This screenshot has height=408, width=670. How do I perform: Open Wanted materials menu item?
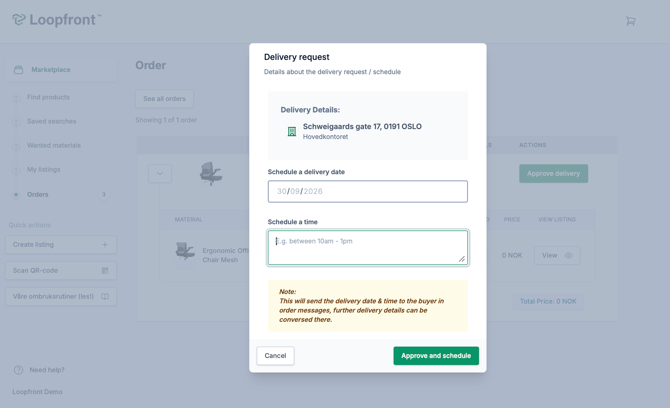pyautogui.click(x=54, y=146)
